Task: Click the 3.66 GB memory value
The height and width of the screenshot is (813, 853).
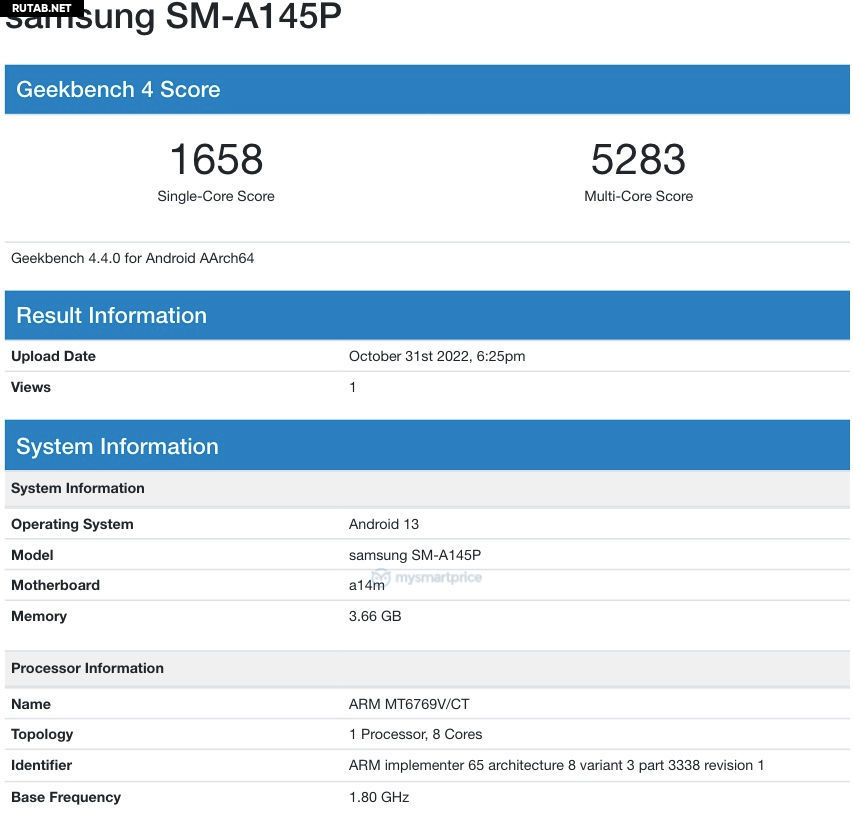Action: click(375, 616)
